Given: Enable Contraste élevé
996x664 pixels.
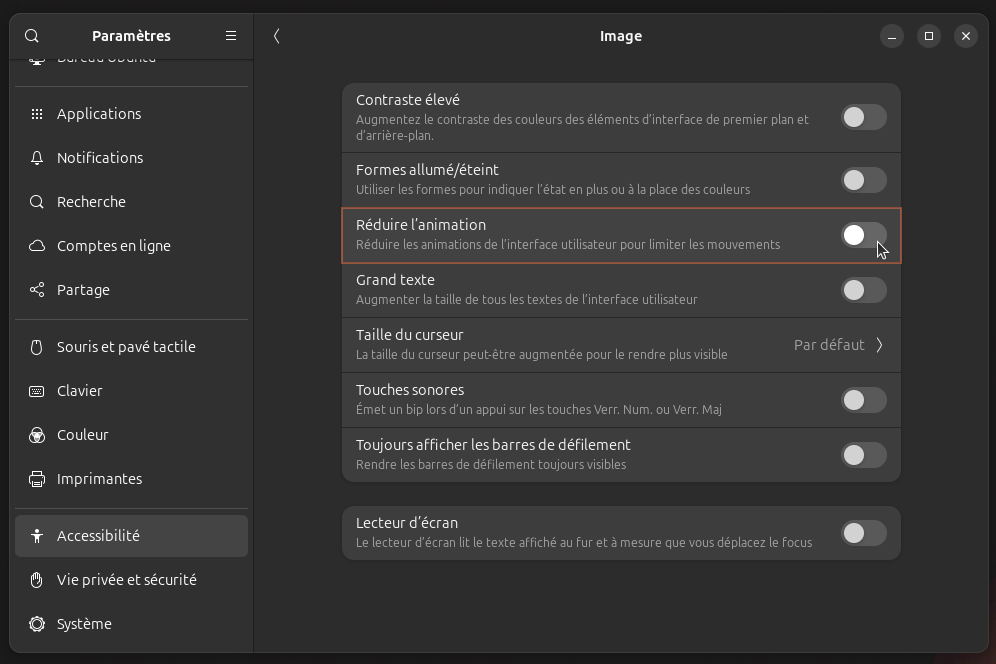Looking at the screenshot, I should click(863, 117).
